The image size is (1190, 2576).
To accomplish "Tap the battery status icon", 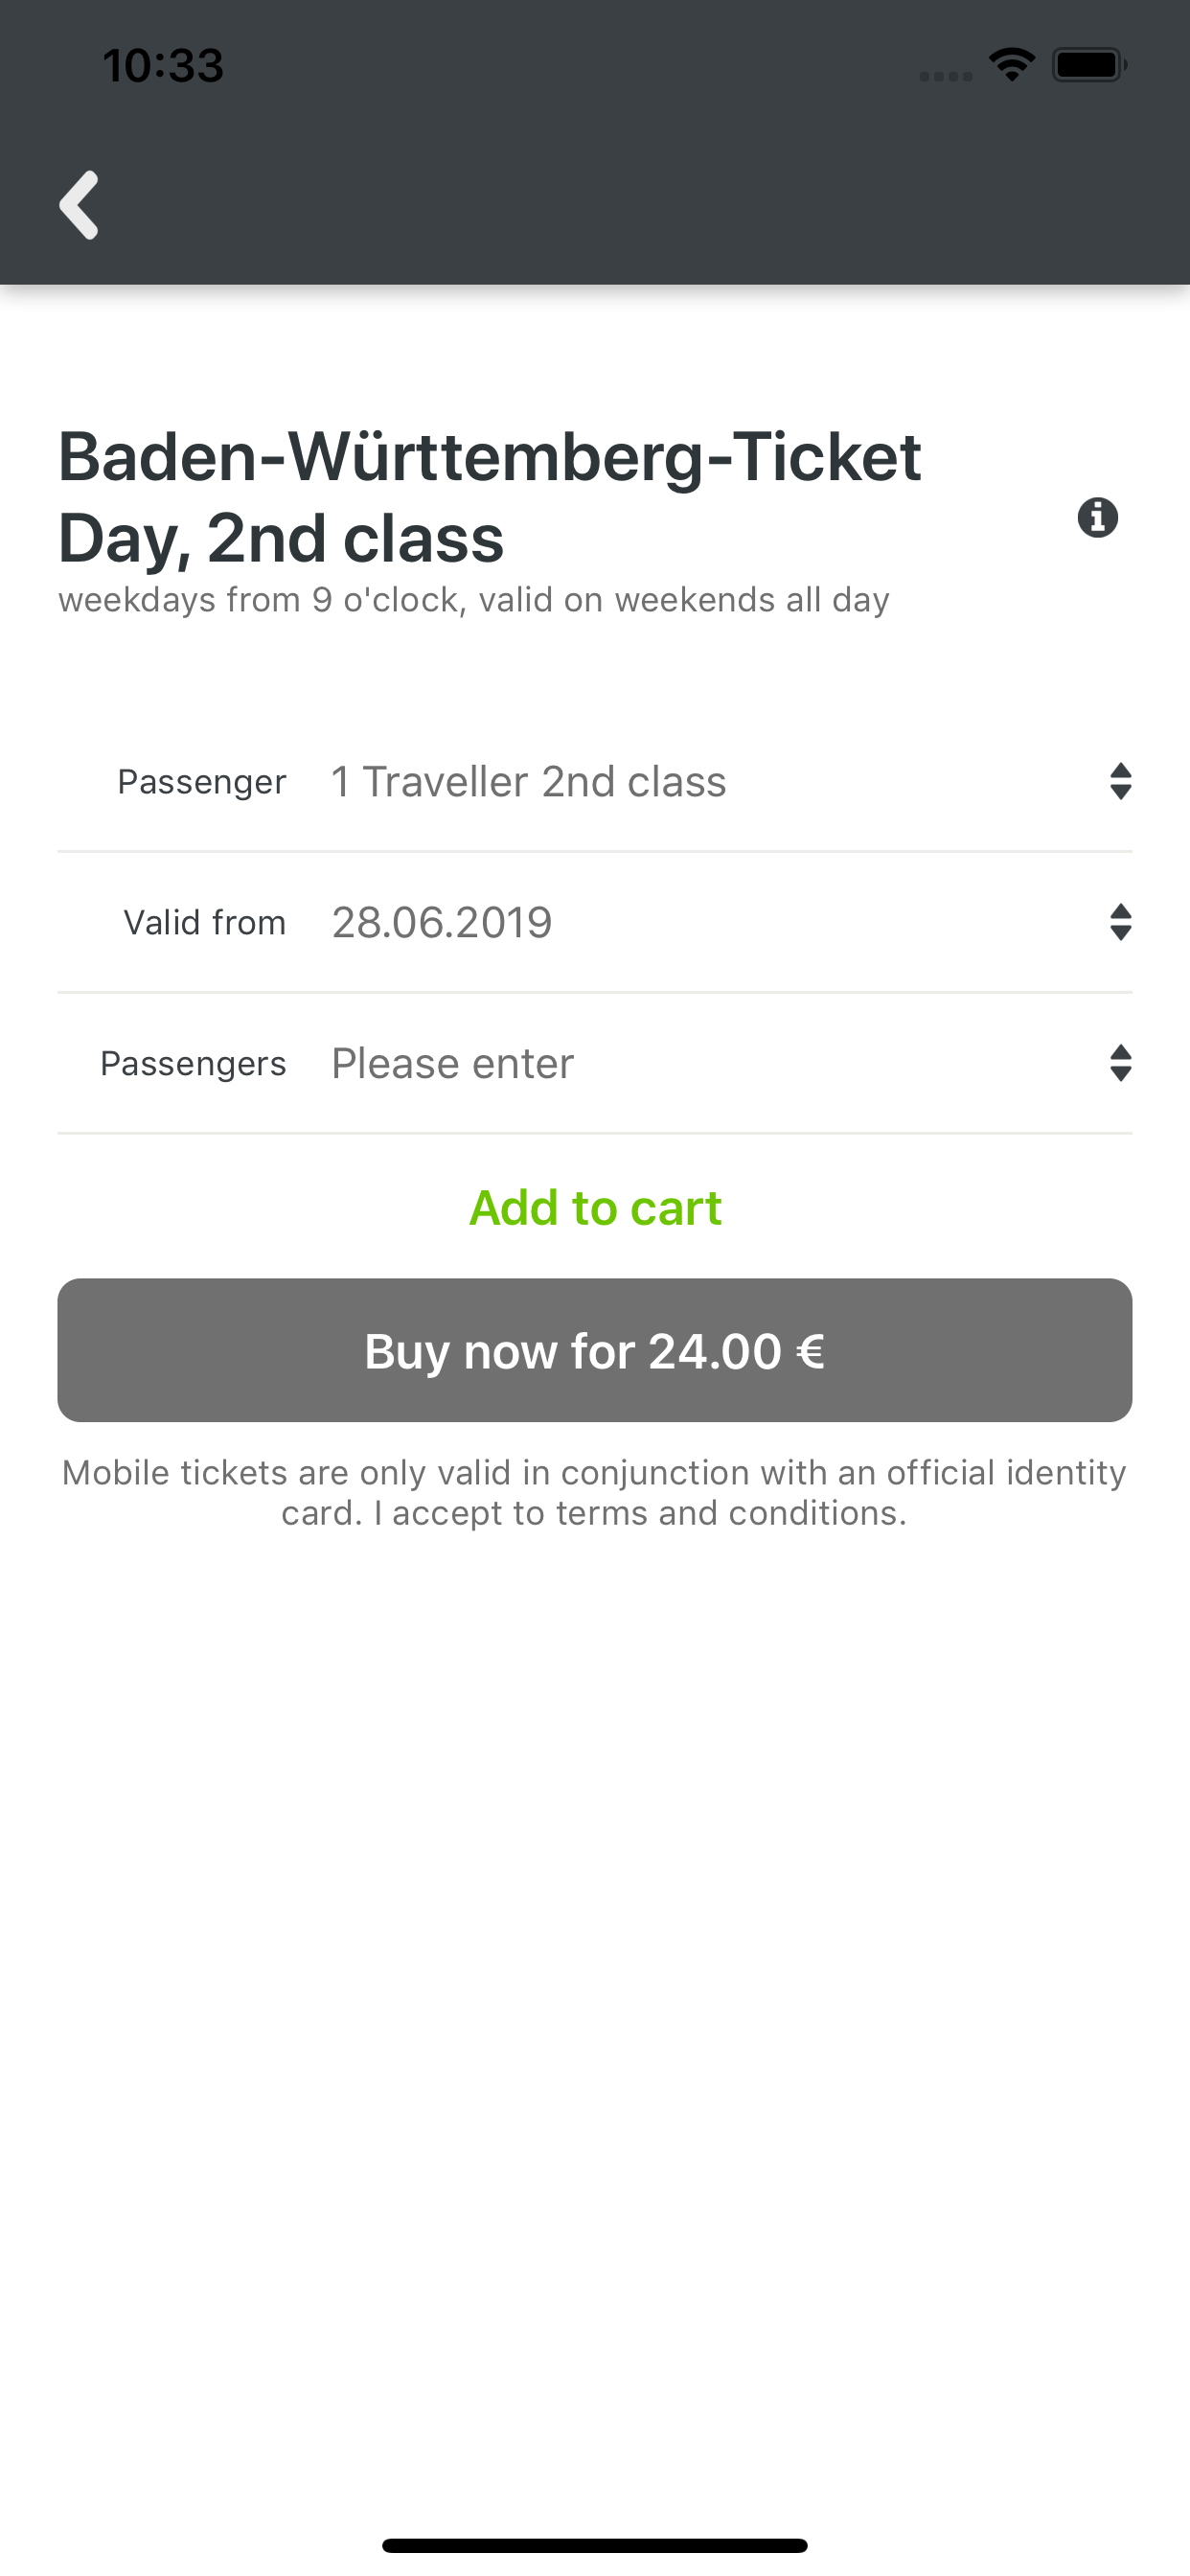I will pos(1088,65).
